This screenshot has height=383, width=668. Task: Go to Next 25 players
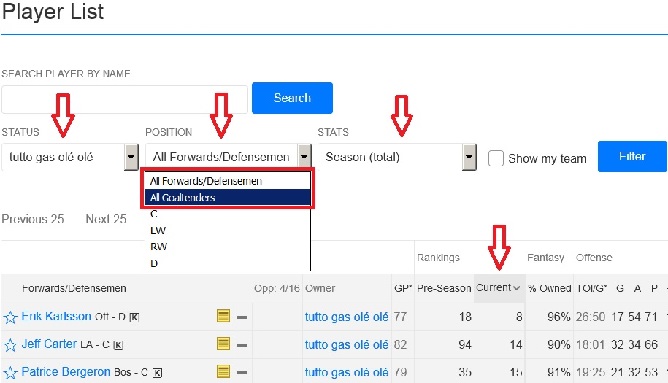click(106, 219)
